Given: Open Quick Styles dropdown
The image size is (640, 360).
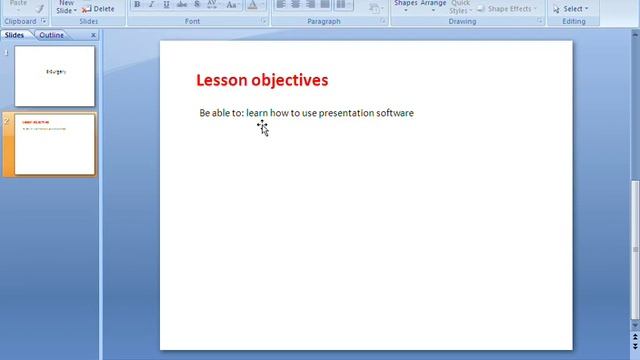Looking at the screenshot, I should pyautogui.click(x=461, y=7).
